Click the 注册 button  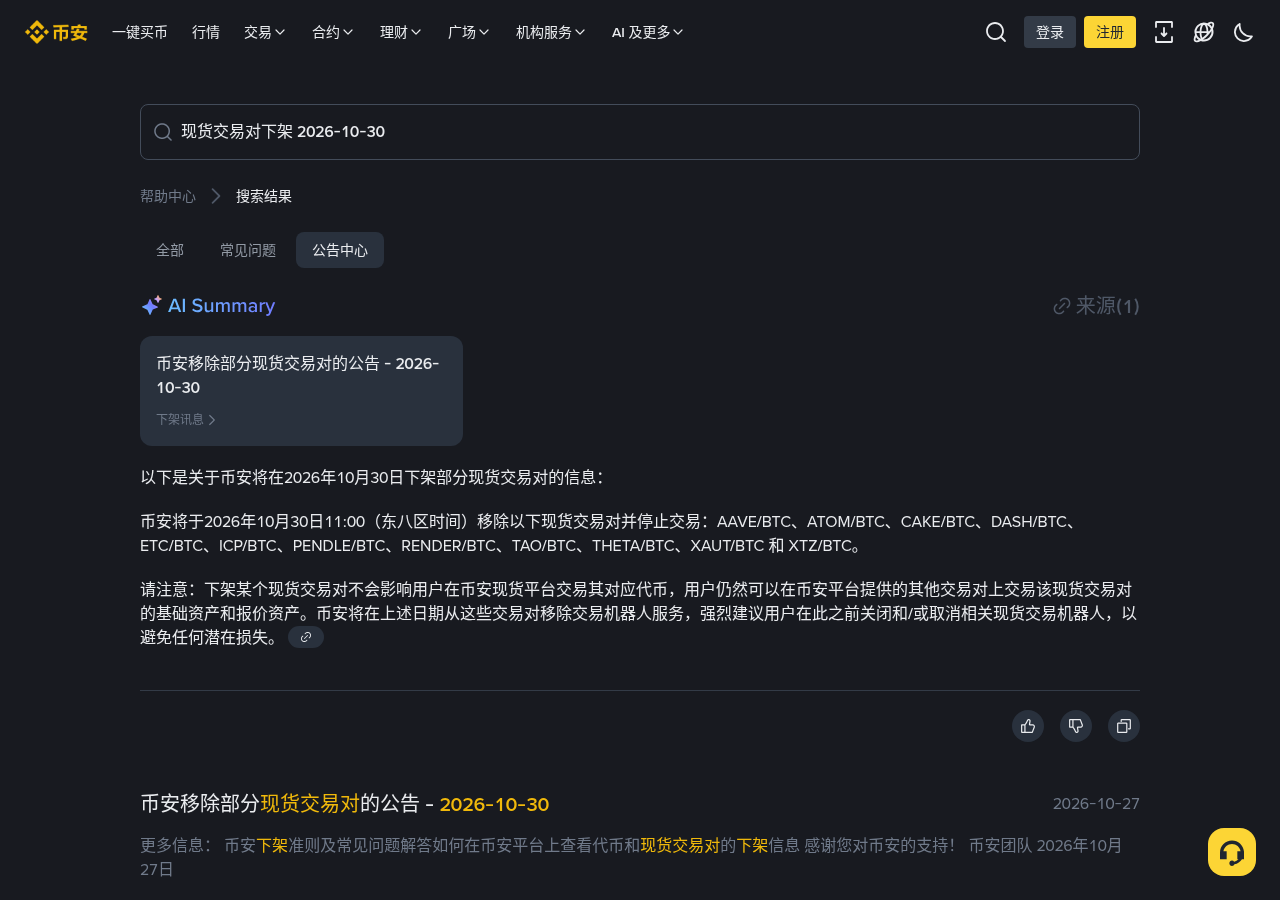(1110, 32)
